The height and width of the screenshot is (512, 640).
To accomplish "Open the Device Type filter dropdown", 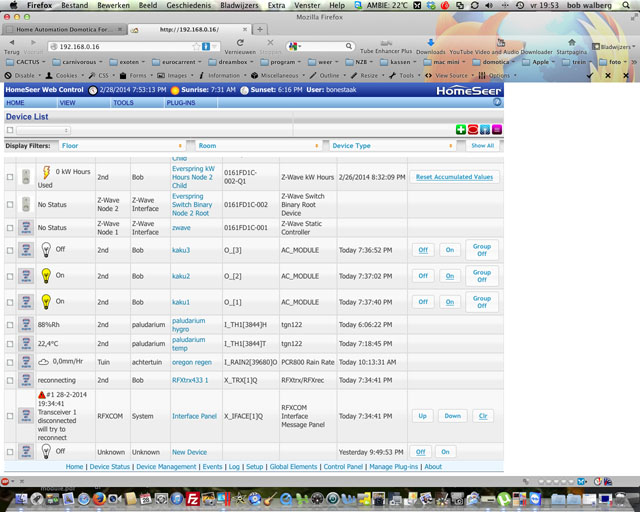I will (x=392, y=146).
